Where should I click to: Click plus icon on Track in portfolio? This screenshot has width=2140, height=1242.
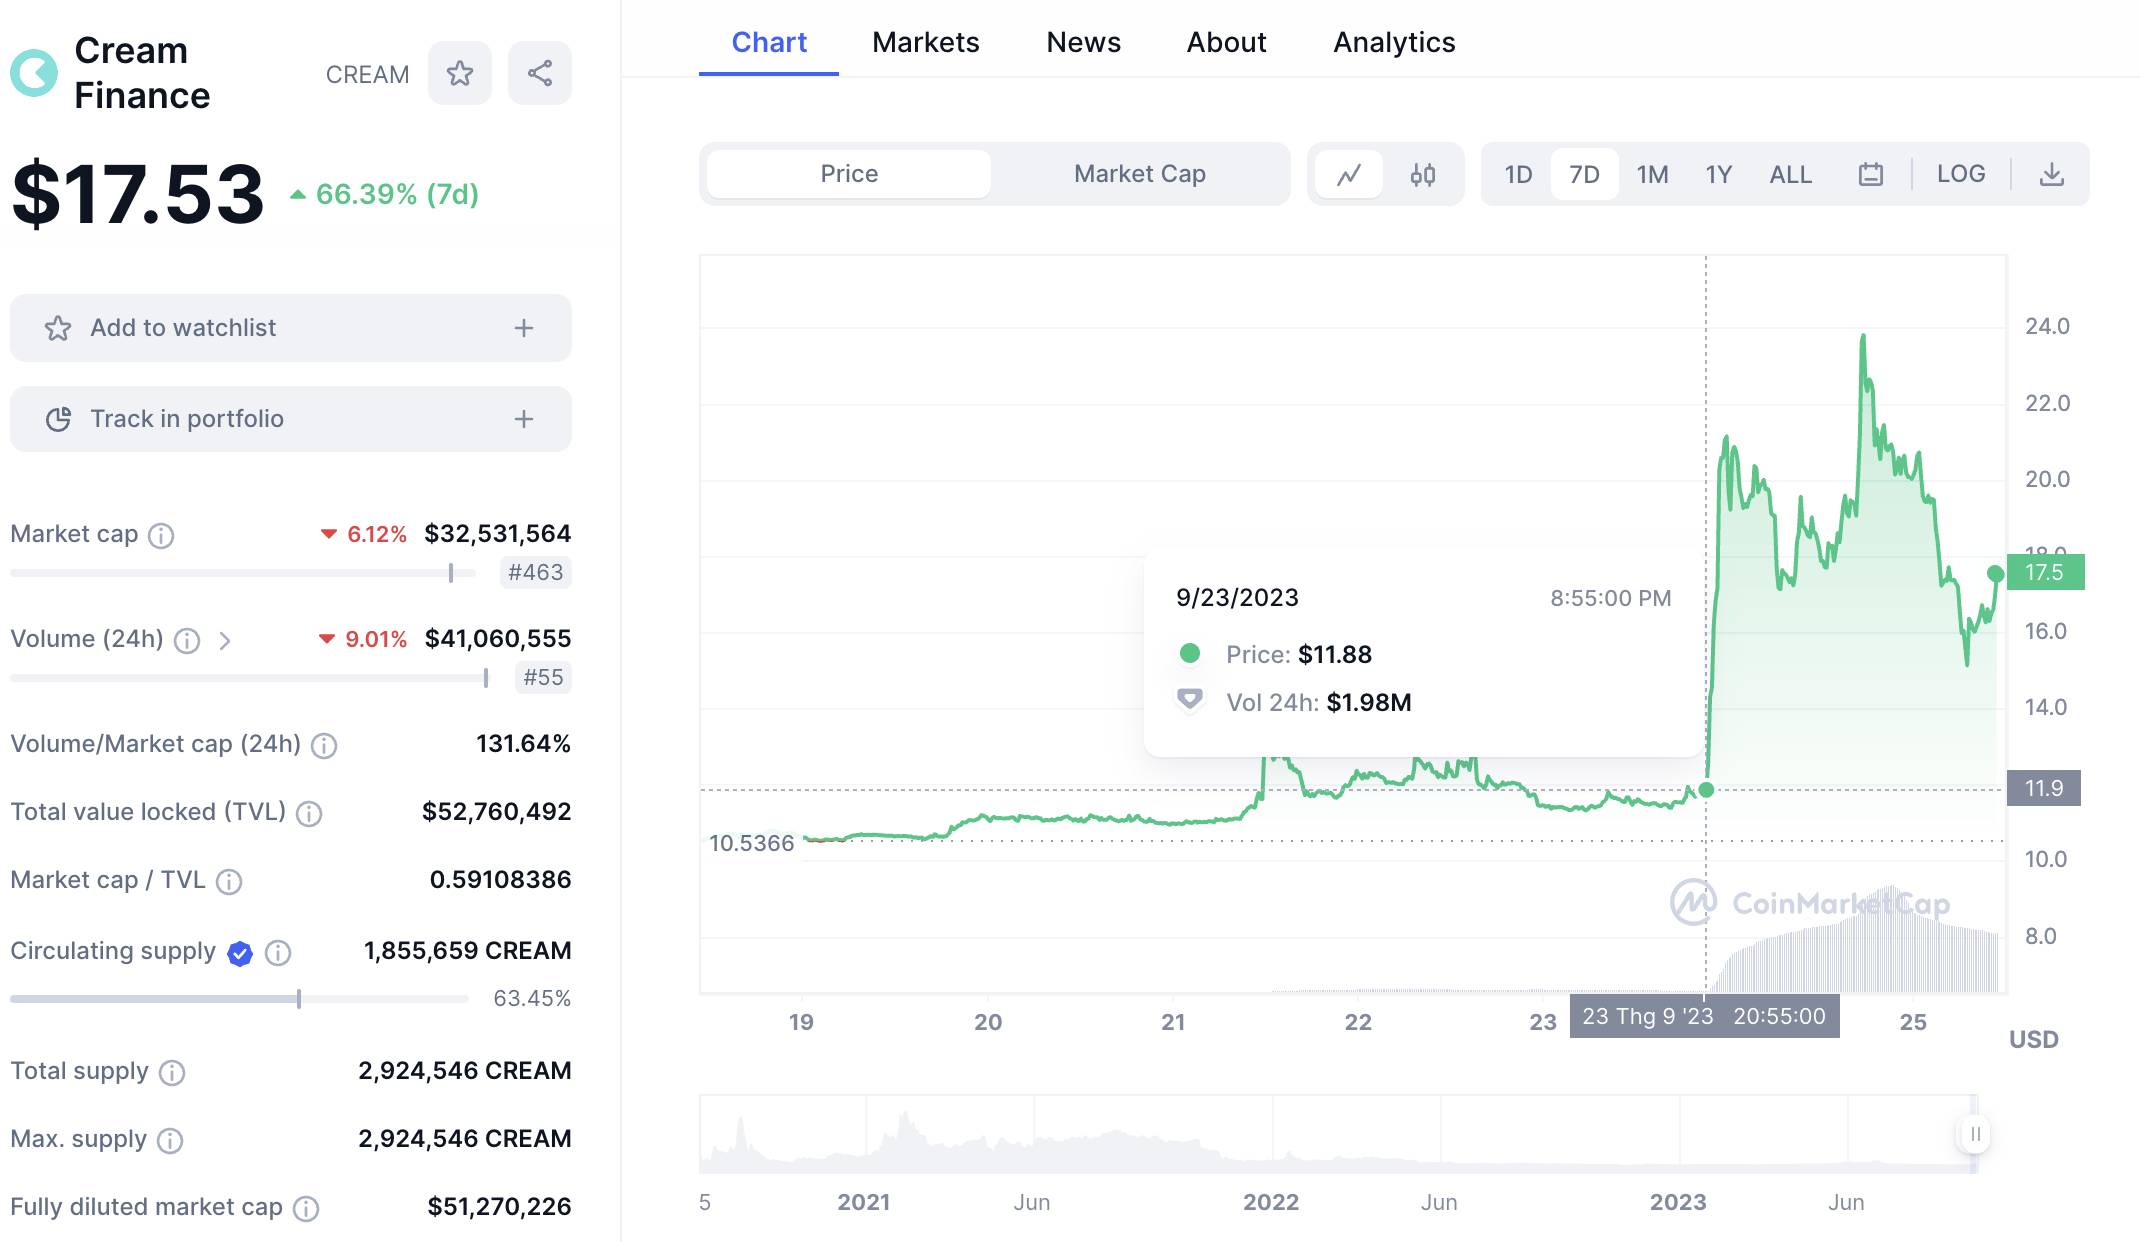coord(524,419)
